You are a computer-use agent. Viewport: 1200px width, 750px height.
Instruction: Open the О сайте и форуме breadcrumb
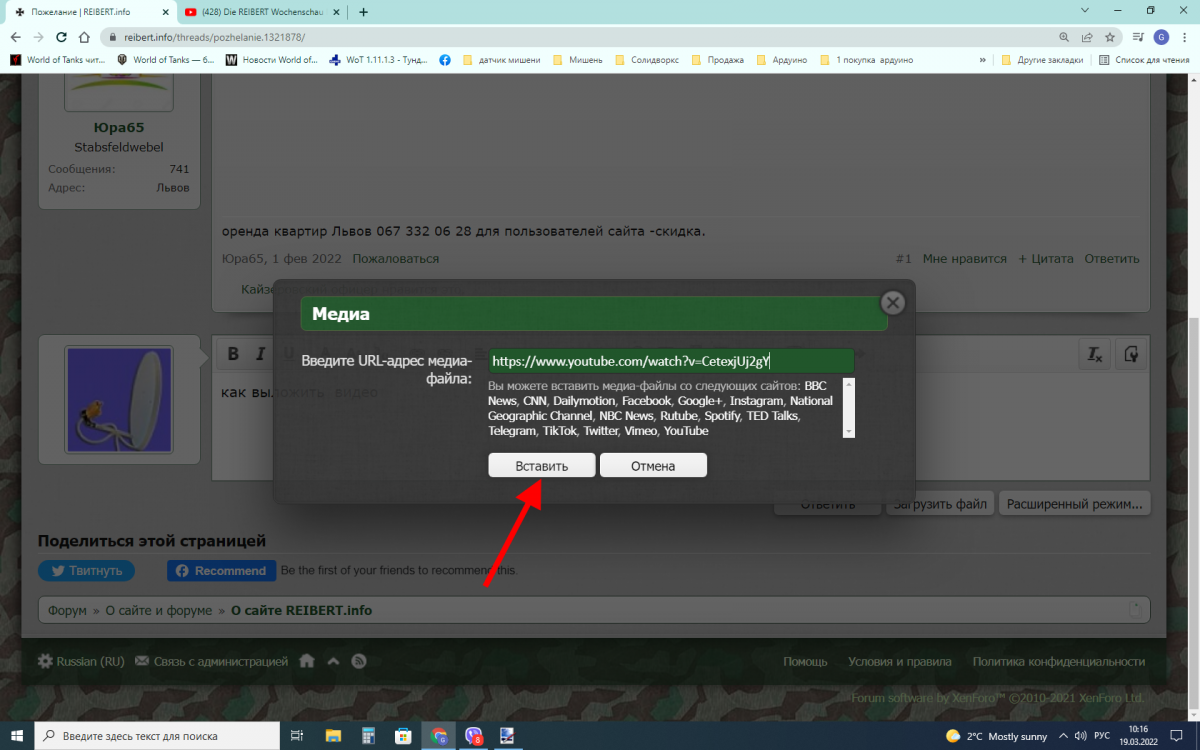[159, 610]
